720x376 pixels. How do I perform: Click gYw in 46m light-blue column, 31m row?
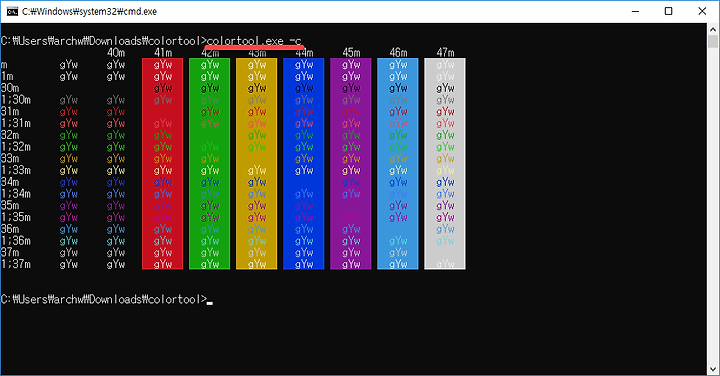click(x=398, y=112)
